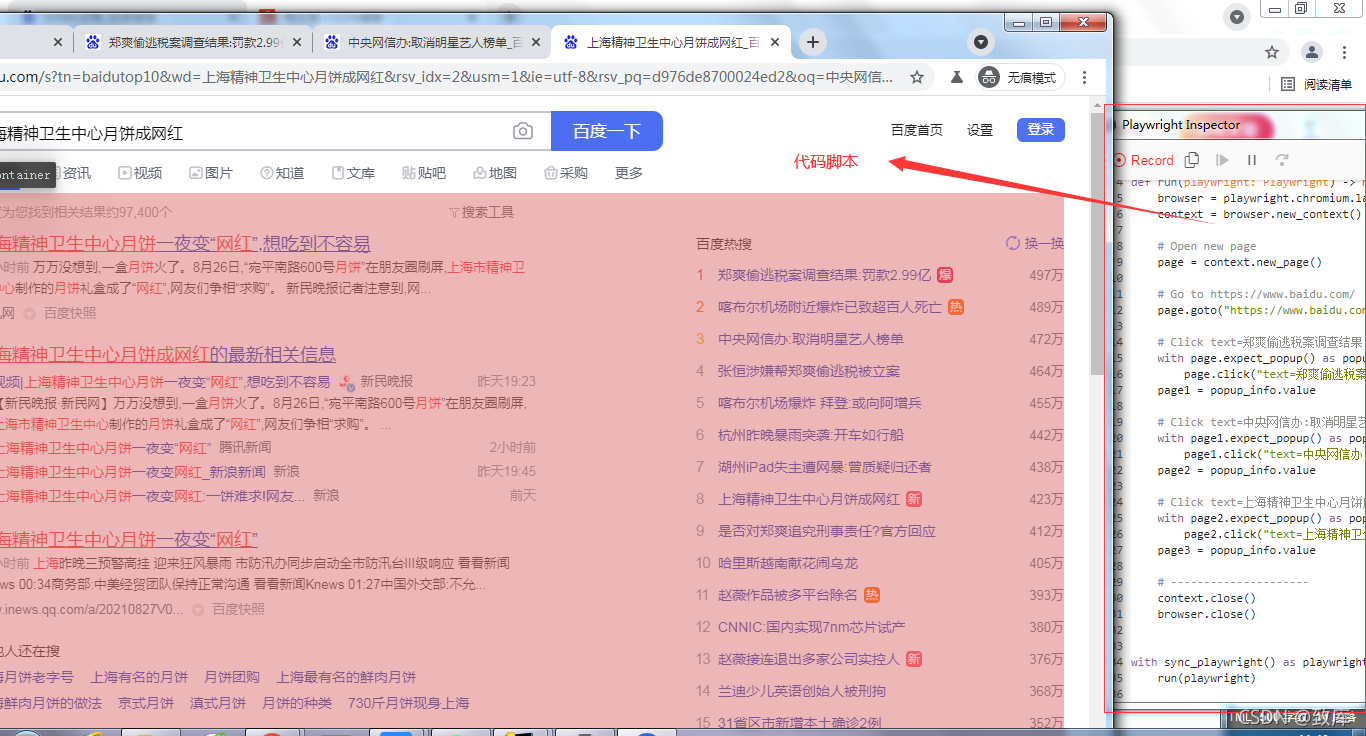
Task: Open the 百度首页 link
Action: point(917,130)
